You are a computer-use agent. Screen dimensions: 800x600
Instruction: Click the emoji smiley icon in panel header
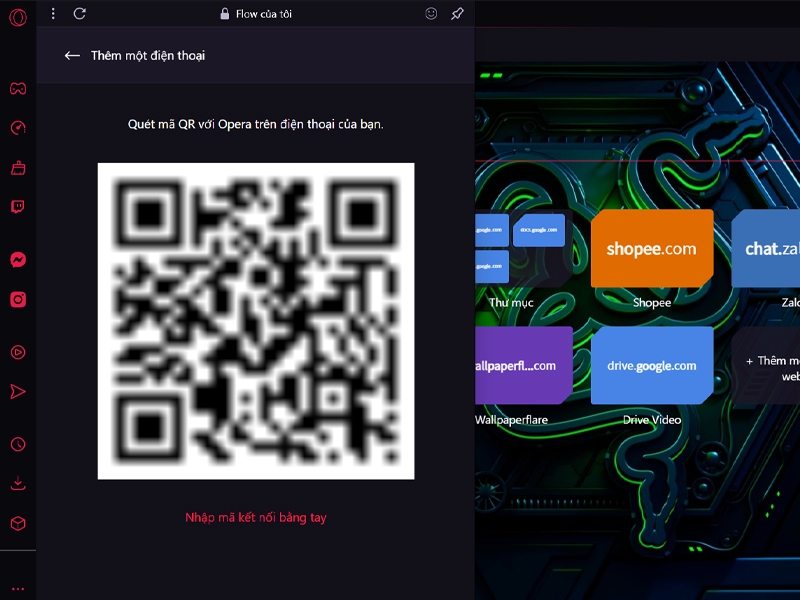[x=431, y=14]
